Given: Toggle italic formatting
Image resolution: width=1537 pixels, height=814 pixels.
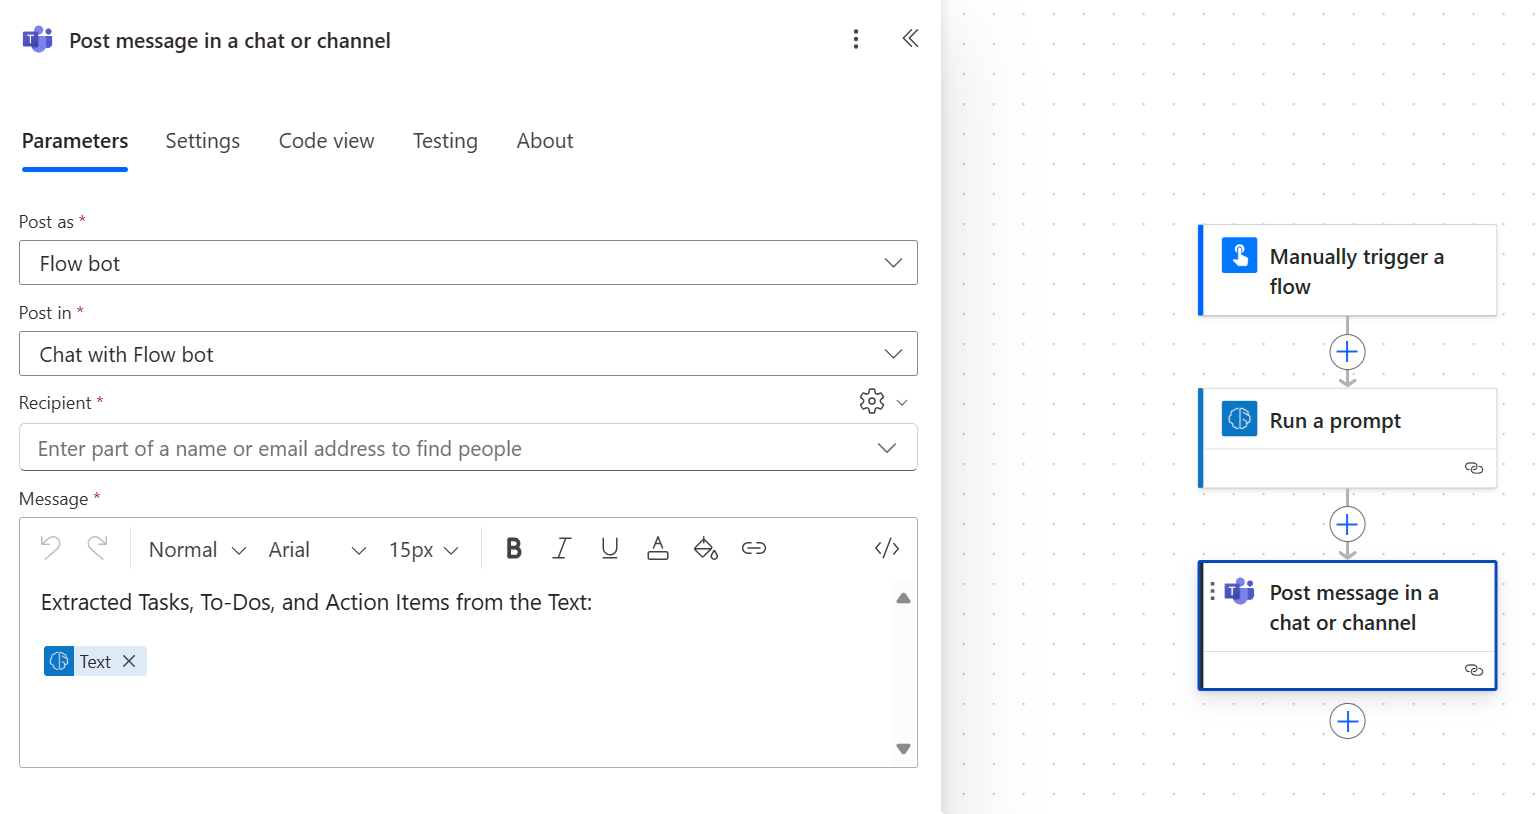Looking at the screenshot, I should coord(561,548).
